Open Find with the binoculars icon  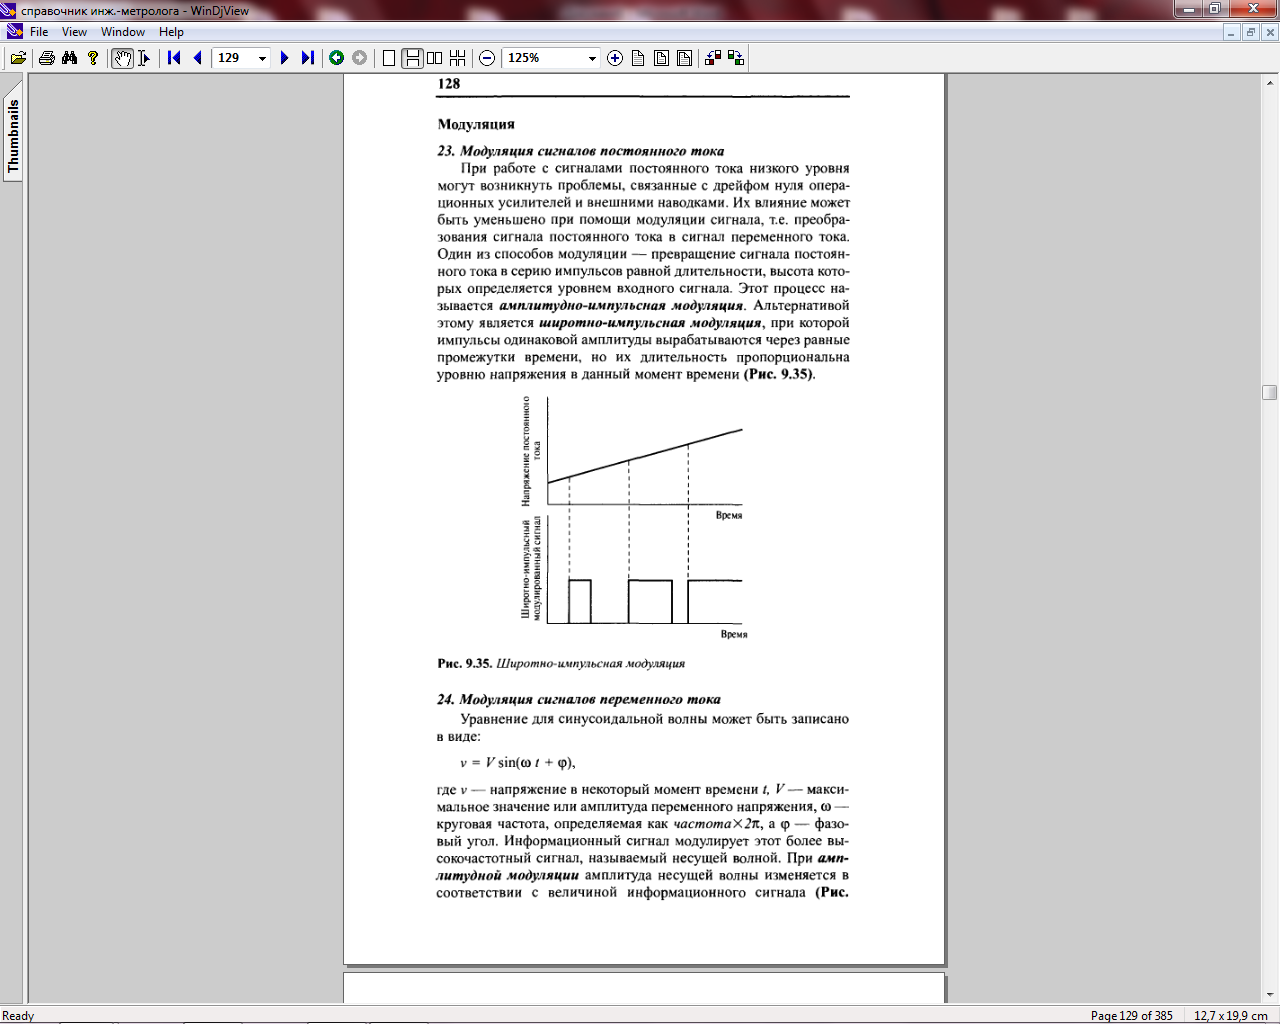[70, 58]
